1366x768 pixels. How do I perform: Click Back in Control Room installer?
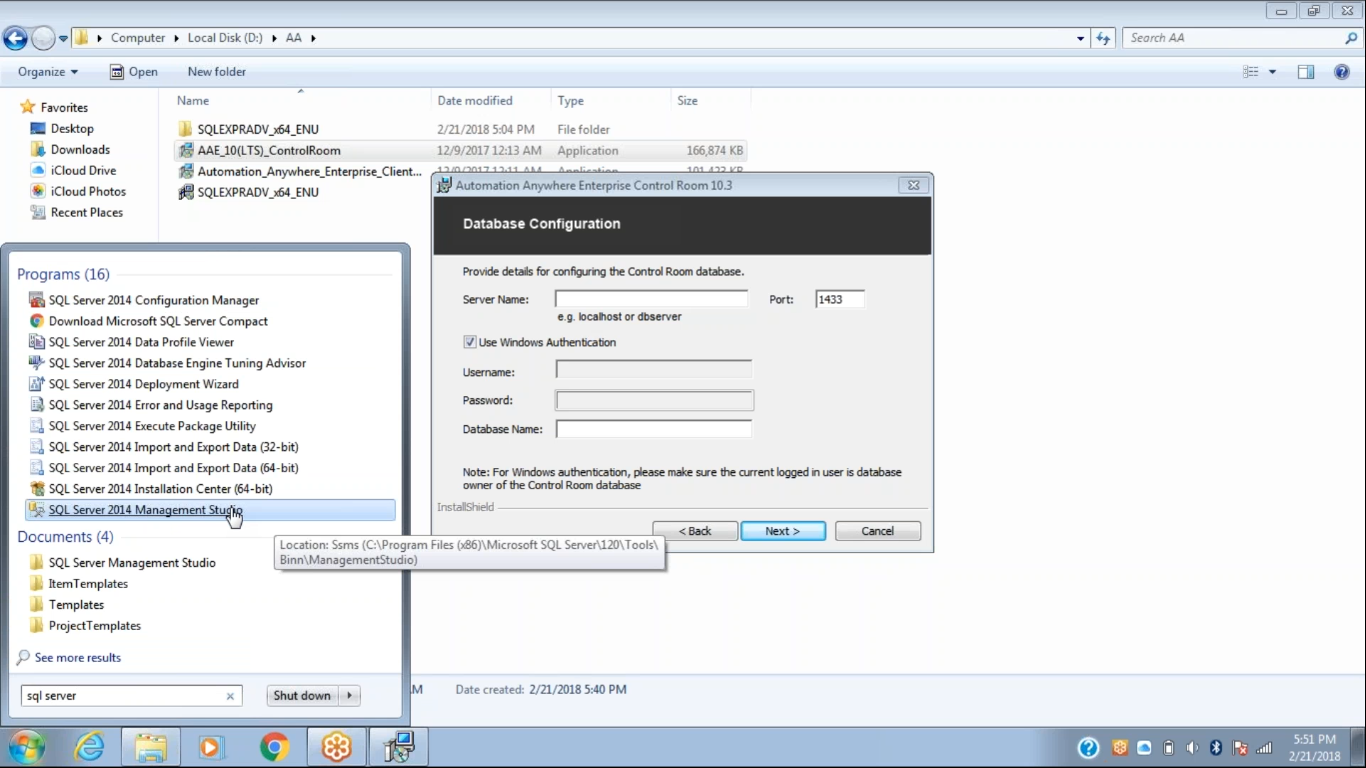click(695, 531)
